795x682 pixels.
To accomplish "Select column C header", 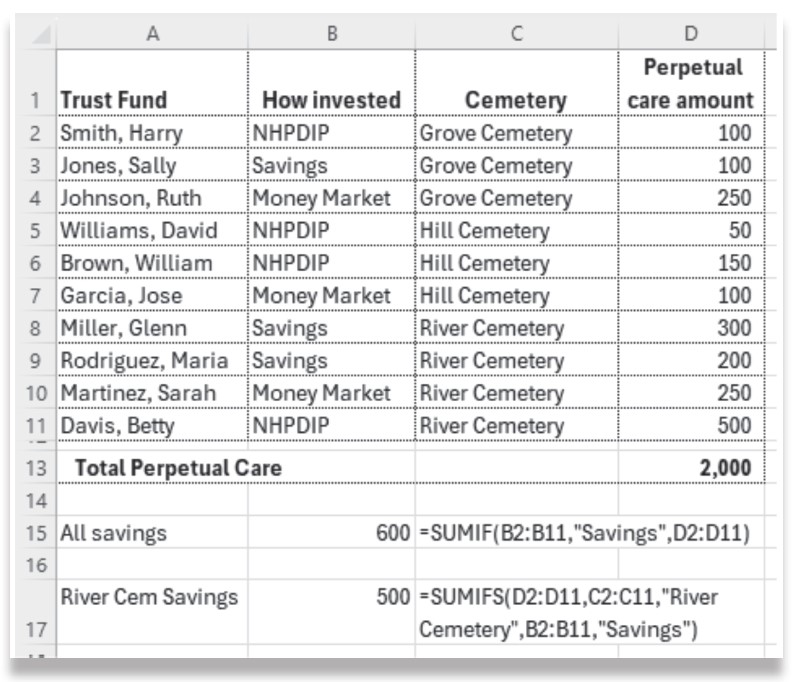I will pos(516,34).
